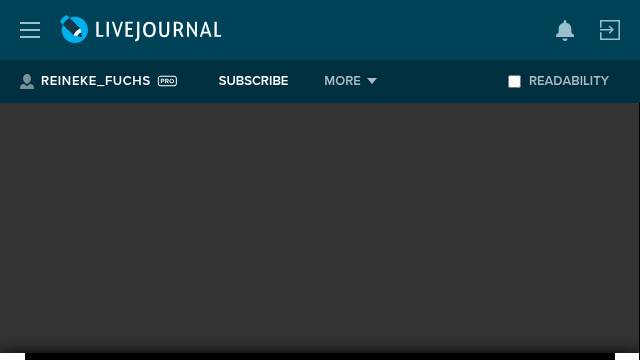Toggle the Readability checkbox
The image size is (640, 360).
[x=514, y=81]
